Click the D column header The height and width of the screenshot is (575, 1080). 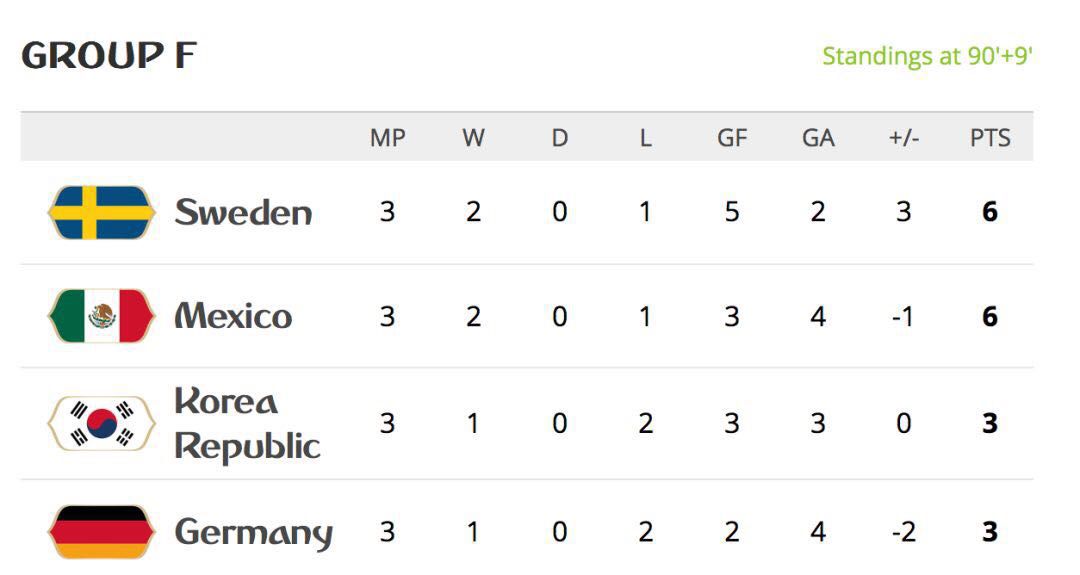559,138
